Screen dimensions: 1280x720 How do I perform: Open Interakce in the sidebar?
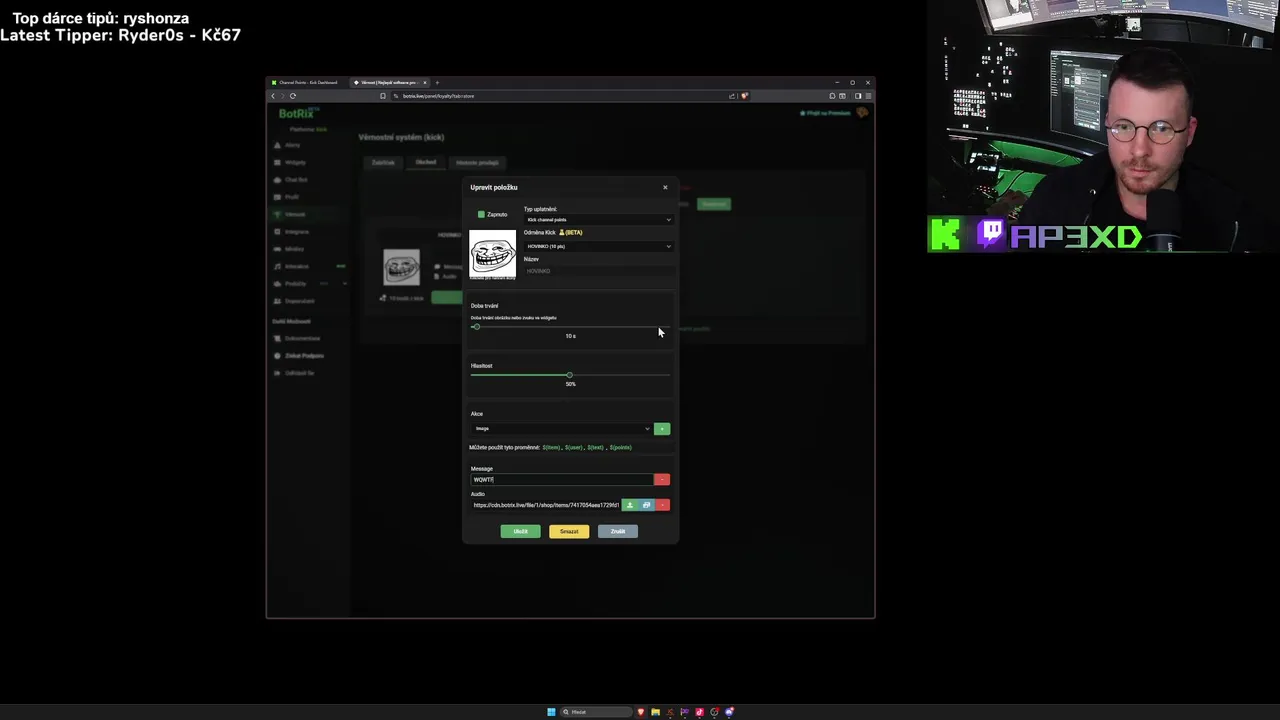pyautogui.click(x=297, y=267)
